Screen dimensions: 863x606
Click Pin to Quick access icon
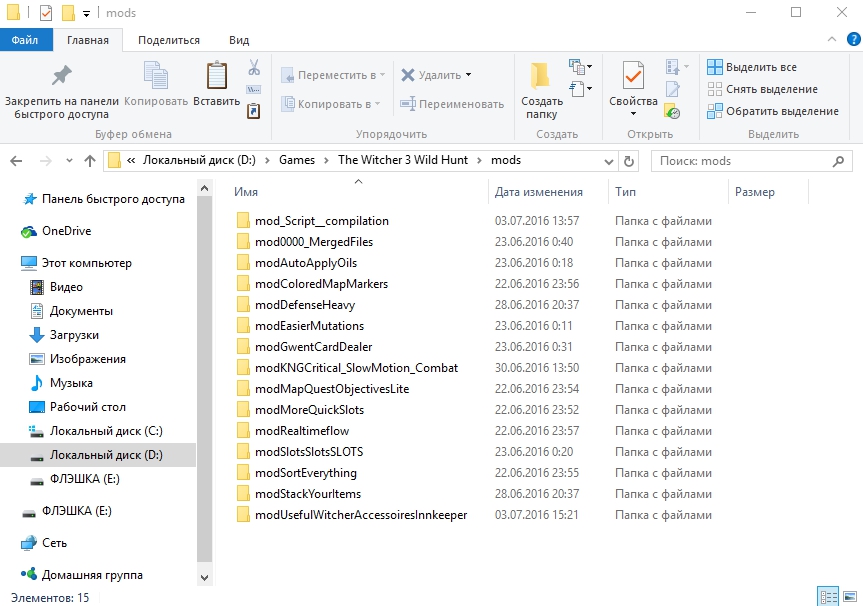(61, 76)
